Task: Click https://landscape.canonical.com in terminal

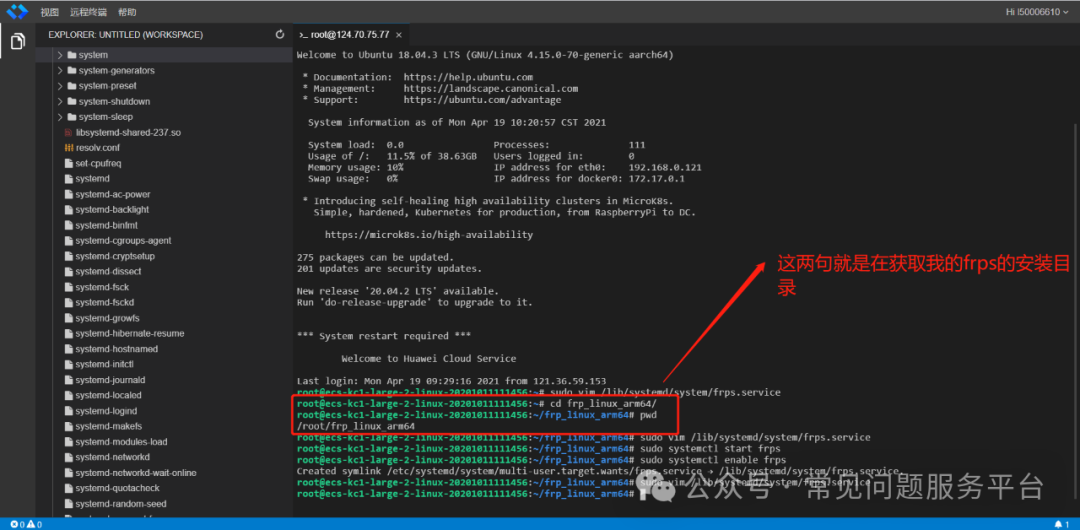Action: [x=490, y=88]
